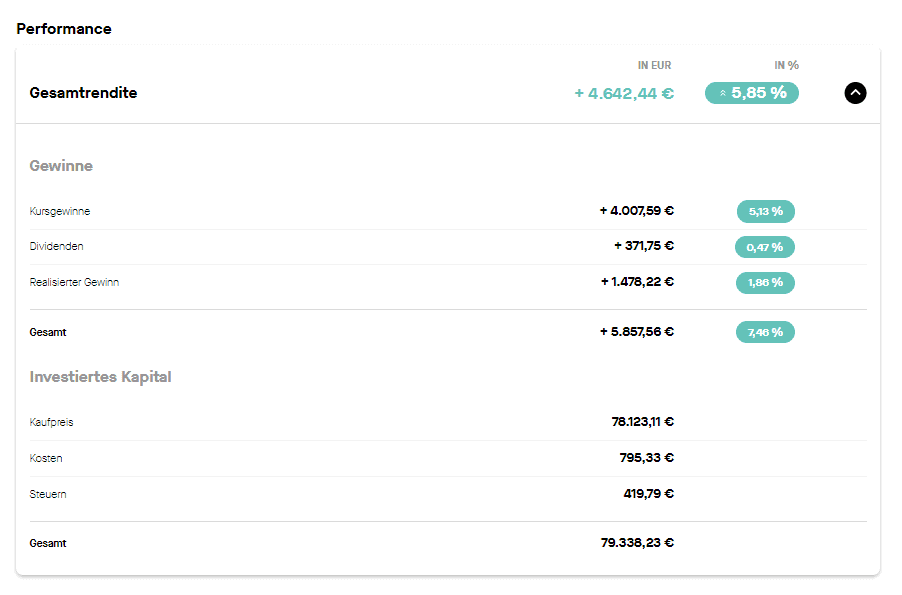This screenshot has width=902, height=595.
Task: Click the Kosten row label
Action: coord(46,458)
